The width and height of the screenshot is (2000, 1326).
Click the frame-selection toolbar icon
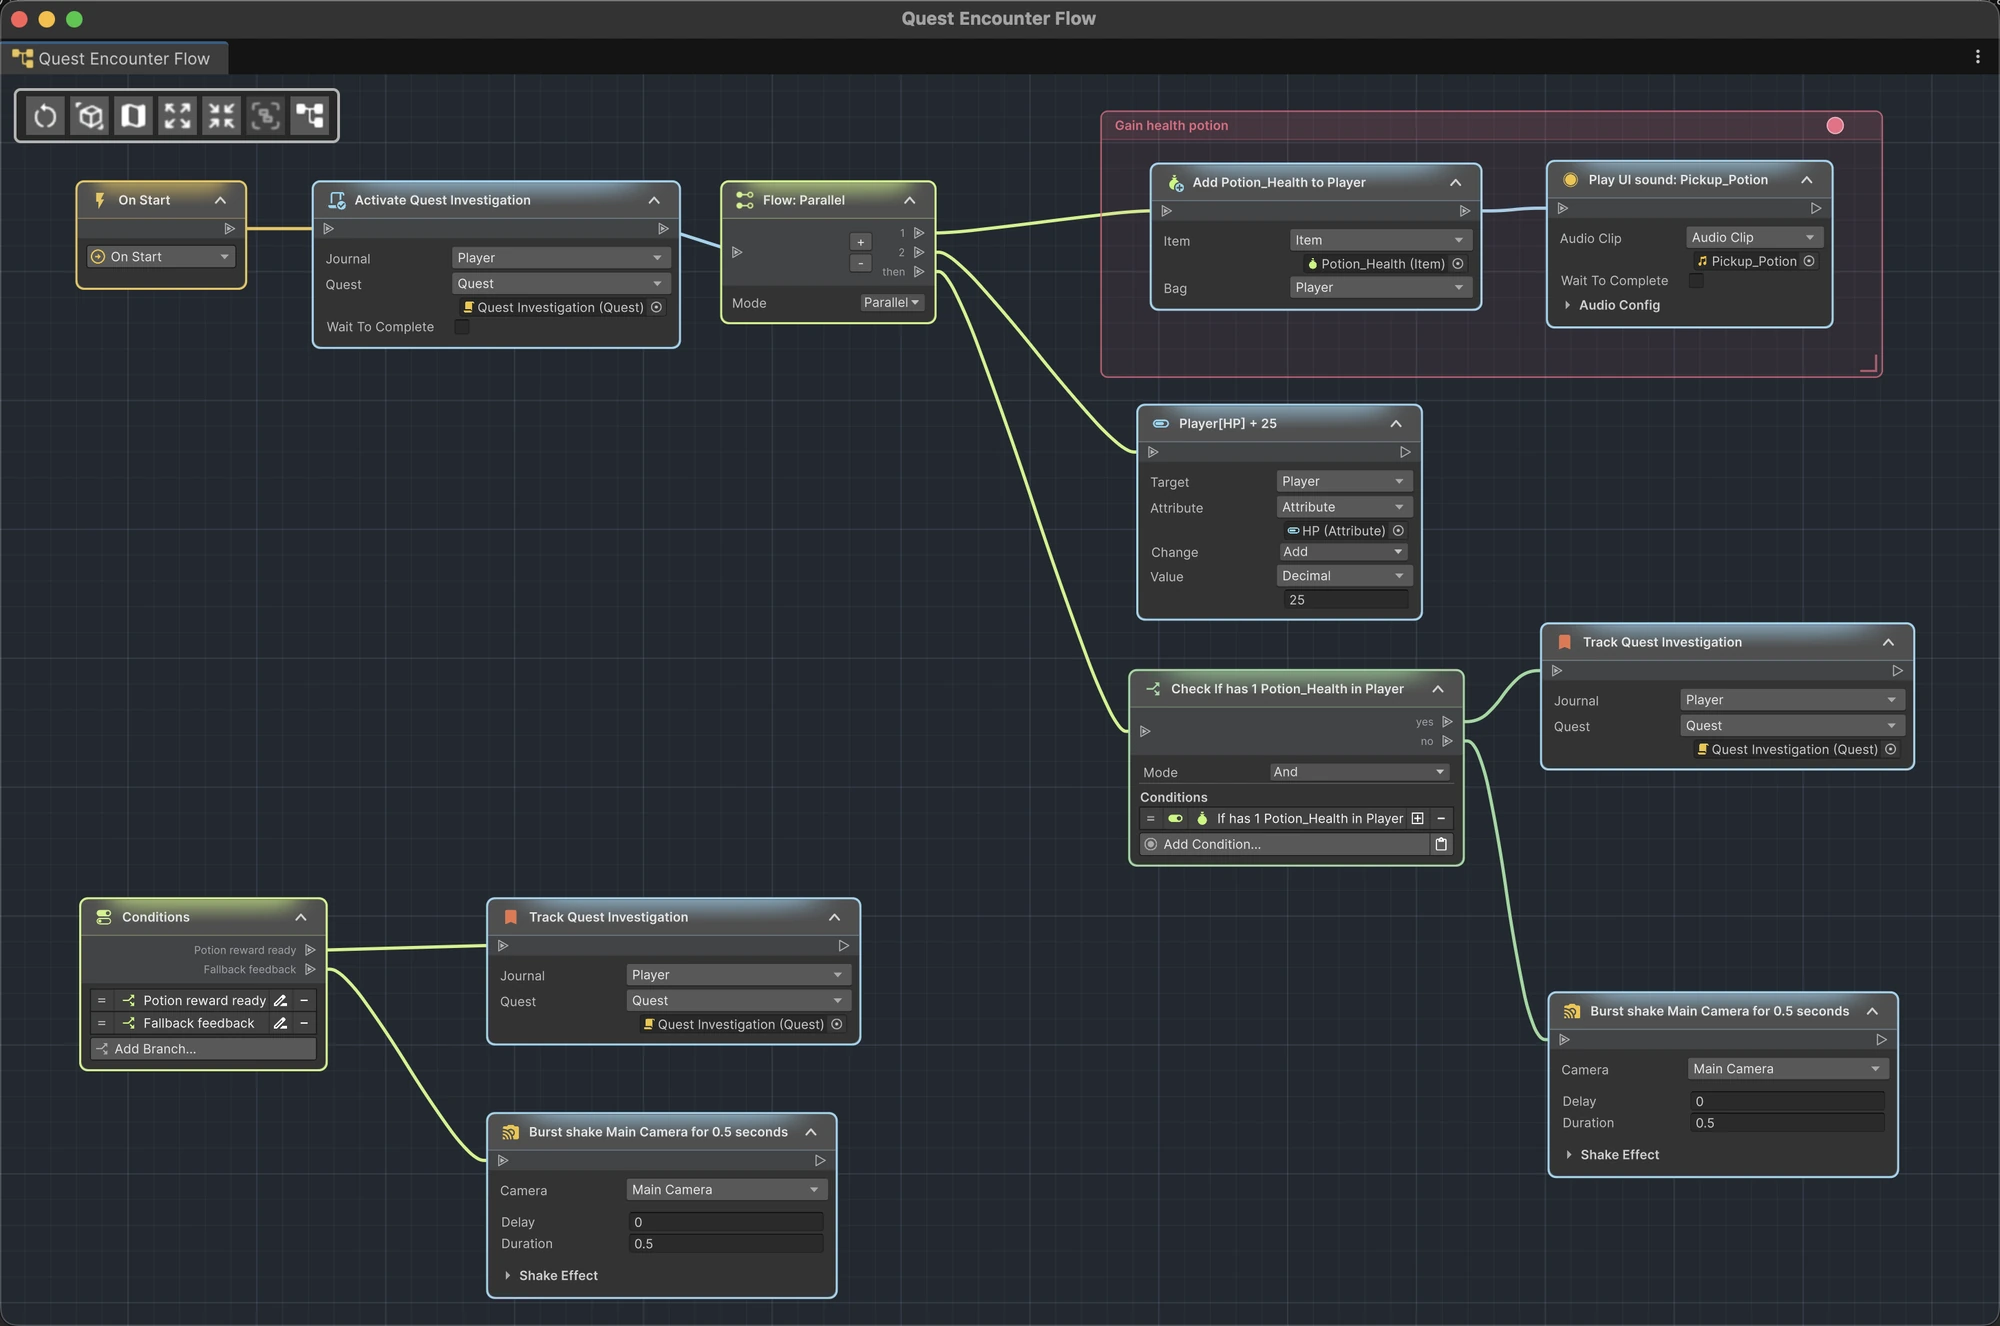pos(266,116)
